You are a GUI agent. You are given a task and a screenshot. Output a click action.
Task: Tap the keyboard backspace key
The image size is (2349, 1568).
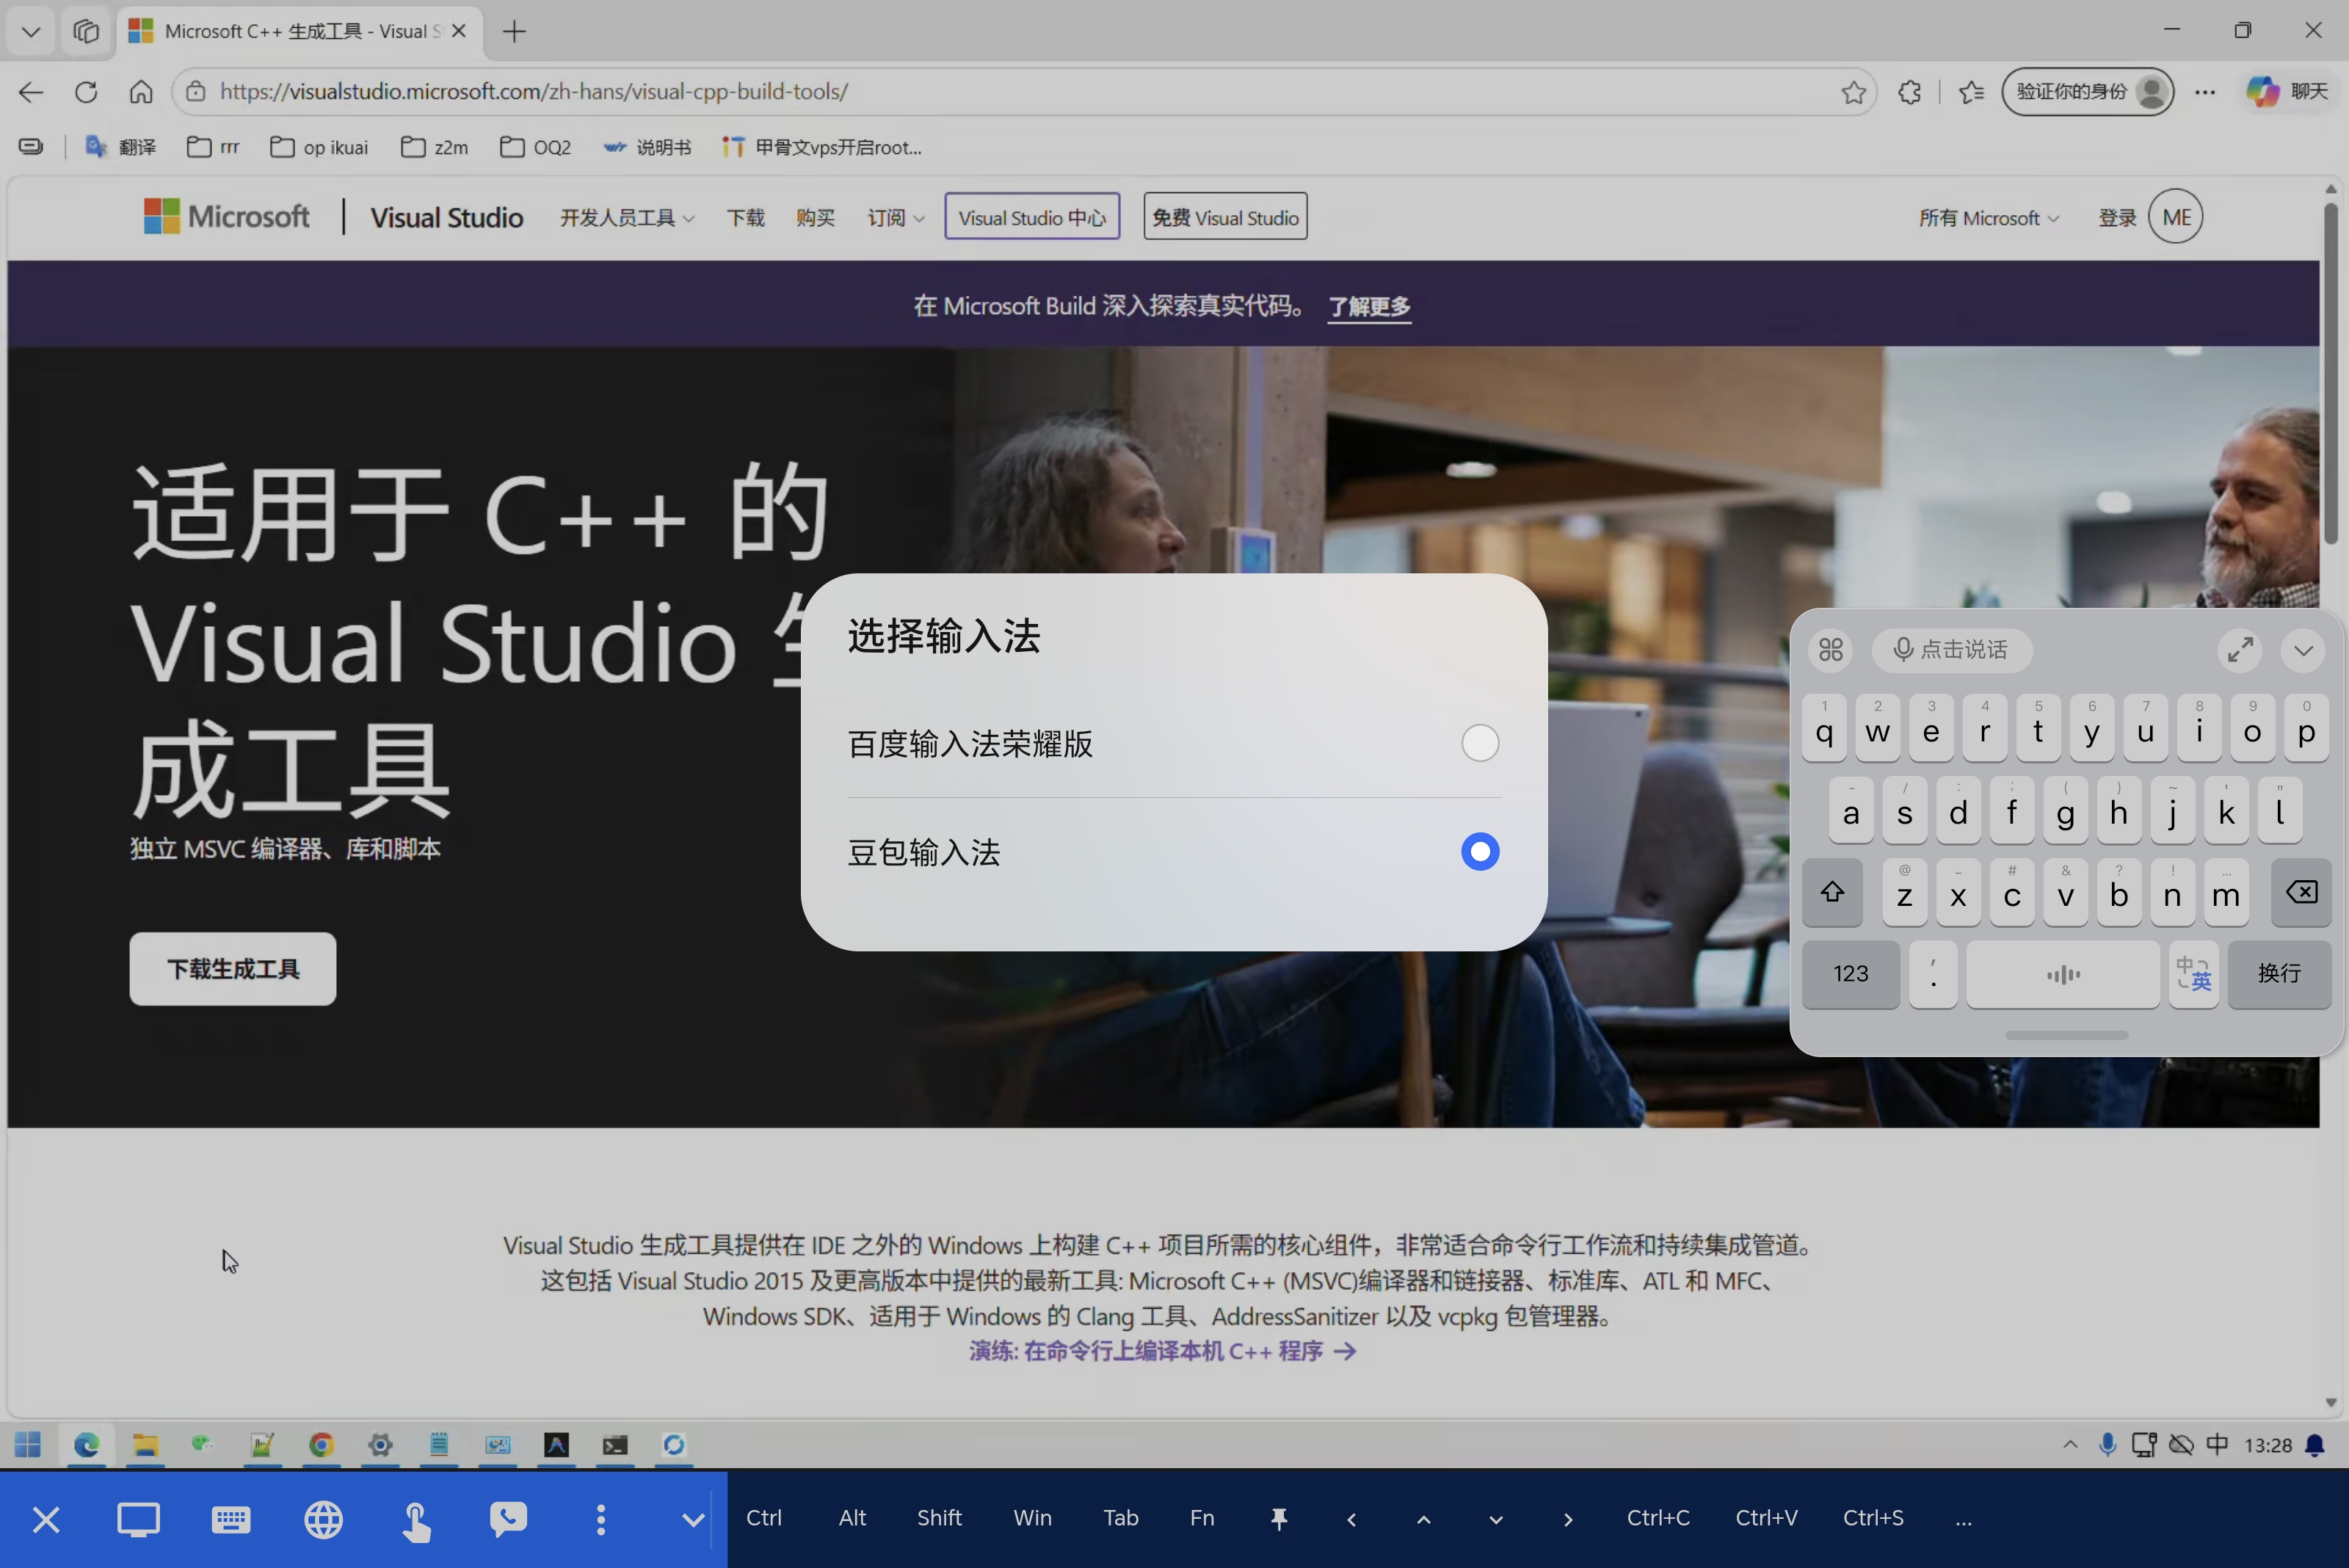coord(2301,892)
